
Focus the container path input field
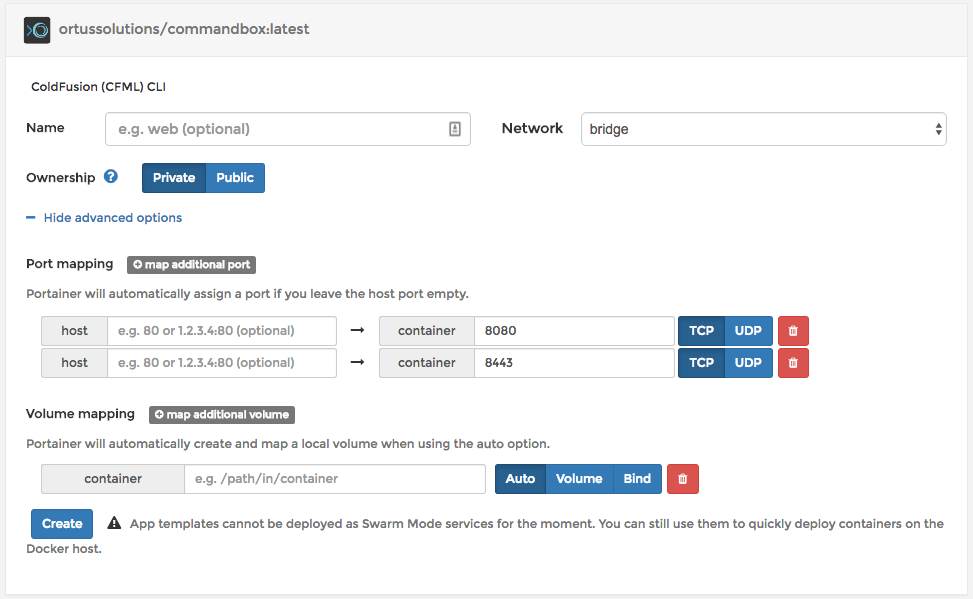334,479
